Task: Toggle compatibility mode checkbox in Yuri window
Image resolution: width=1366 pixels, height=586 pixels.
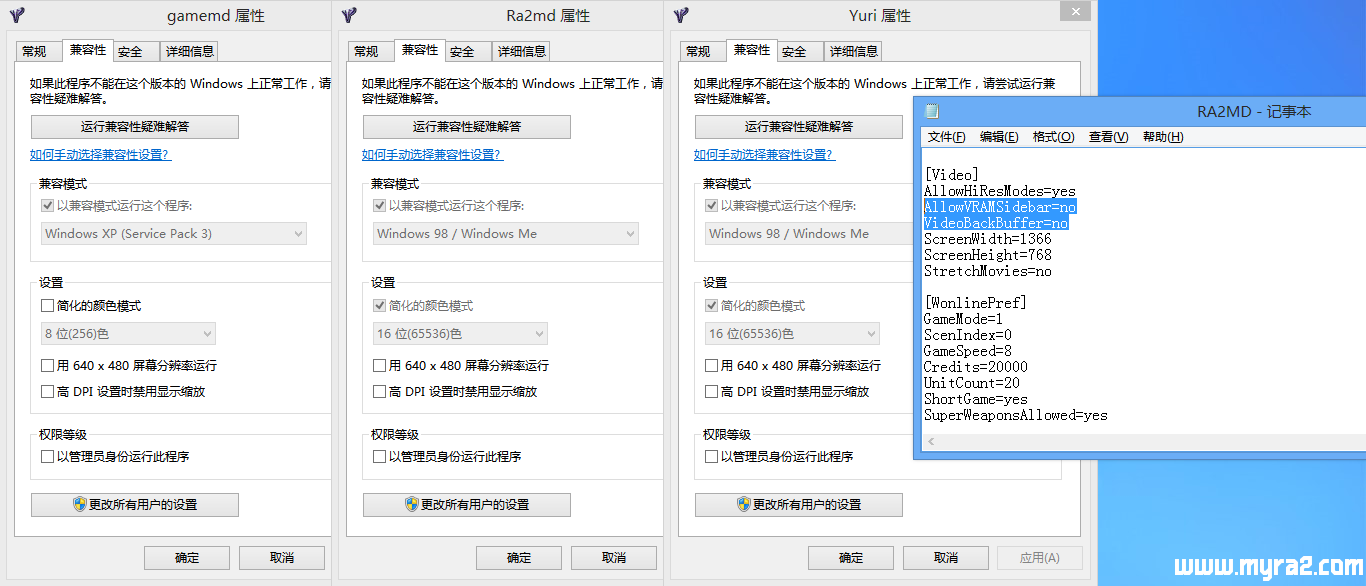Action: pyautogui.click(x=711, y=206)
